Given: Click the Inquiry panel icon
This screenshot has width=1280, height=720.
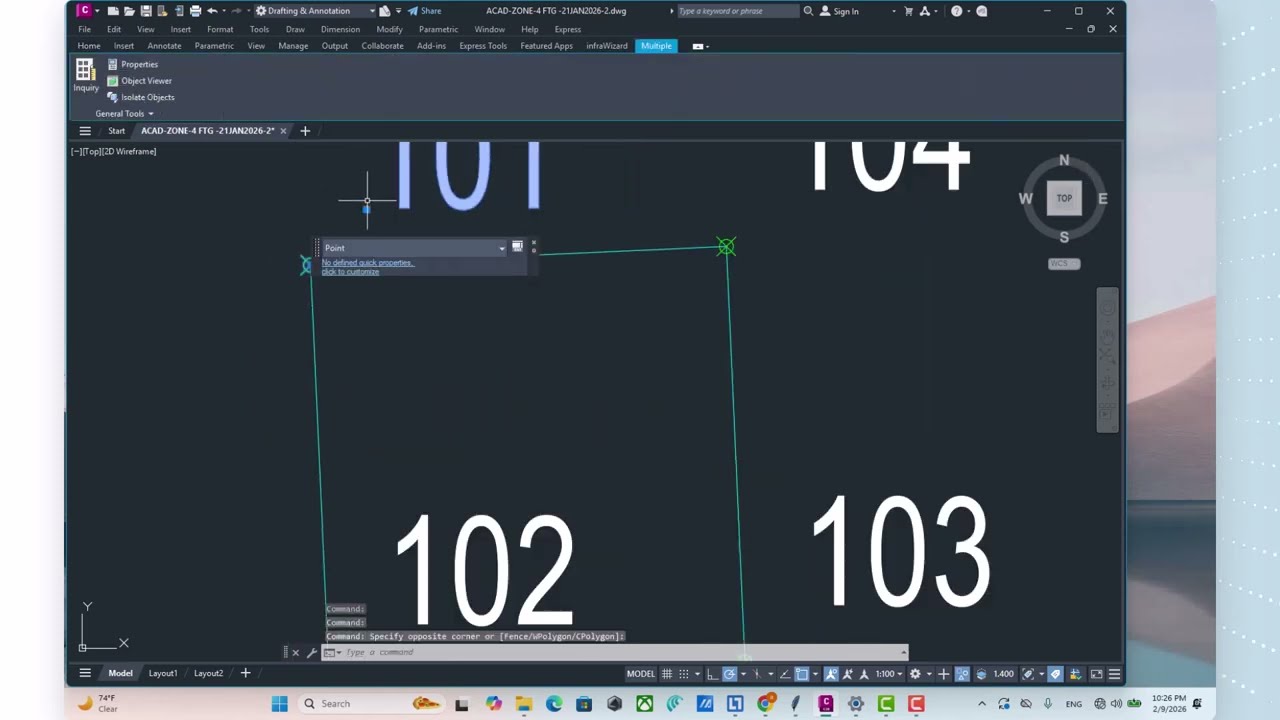Looking at the screenshot, I should [x=85, y=75].
